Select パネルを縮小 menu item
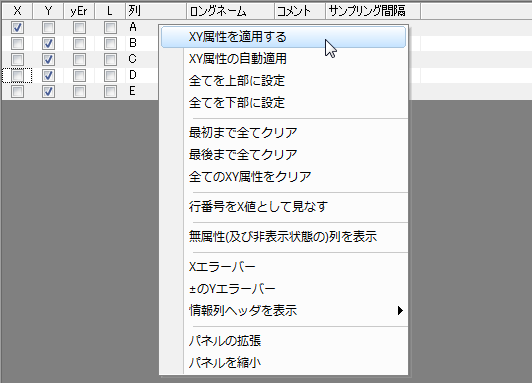Screen dimensions: 532x383 [283, 363]
